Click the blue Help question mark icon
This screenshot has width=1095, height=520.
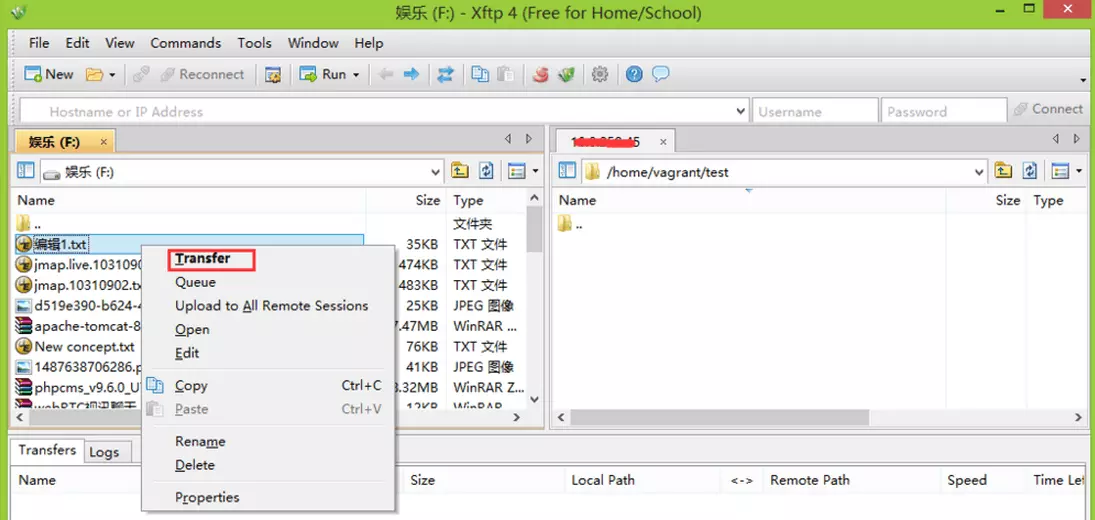tap(634, 74)
